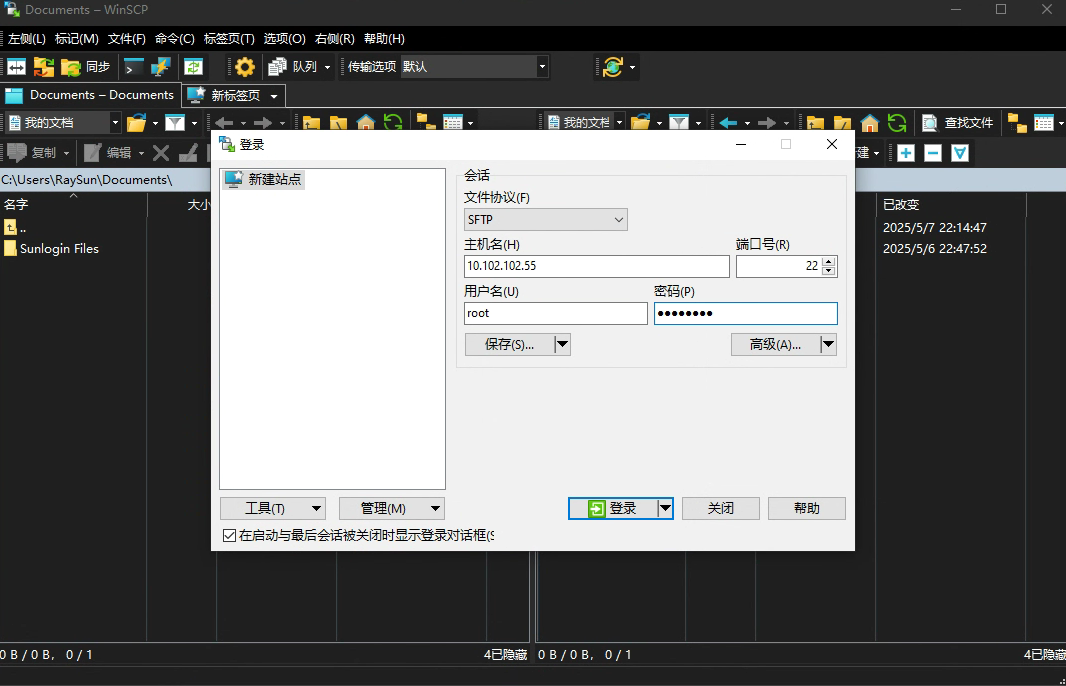Click the 密码 password field
The image size is (1066, 686).
(x=746, y=313)
